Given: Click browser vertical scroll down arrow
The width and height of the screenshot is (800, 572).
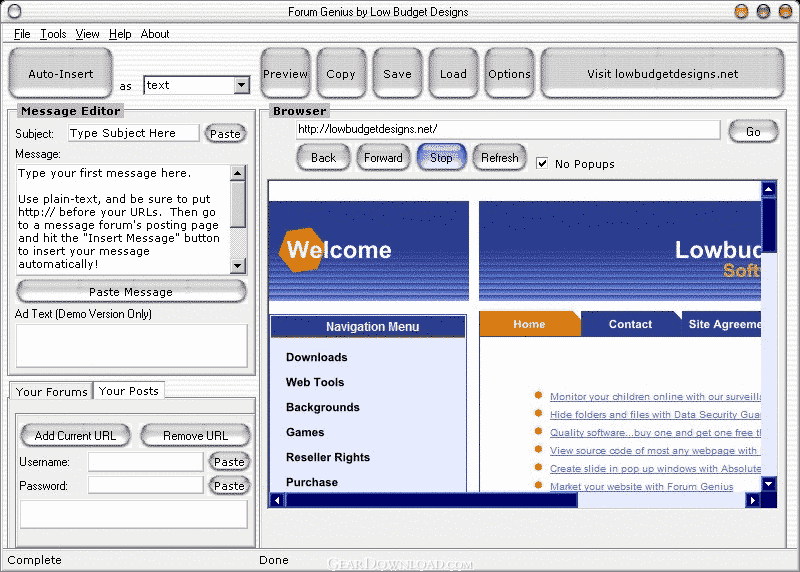Looking at the screenshot, I should (x=769, y=483).
